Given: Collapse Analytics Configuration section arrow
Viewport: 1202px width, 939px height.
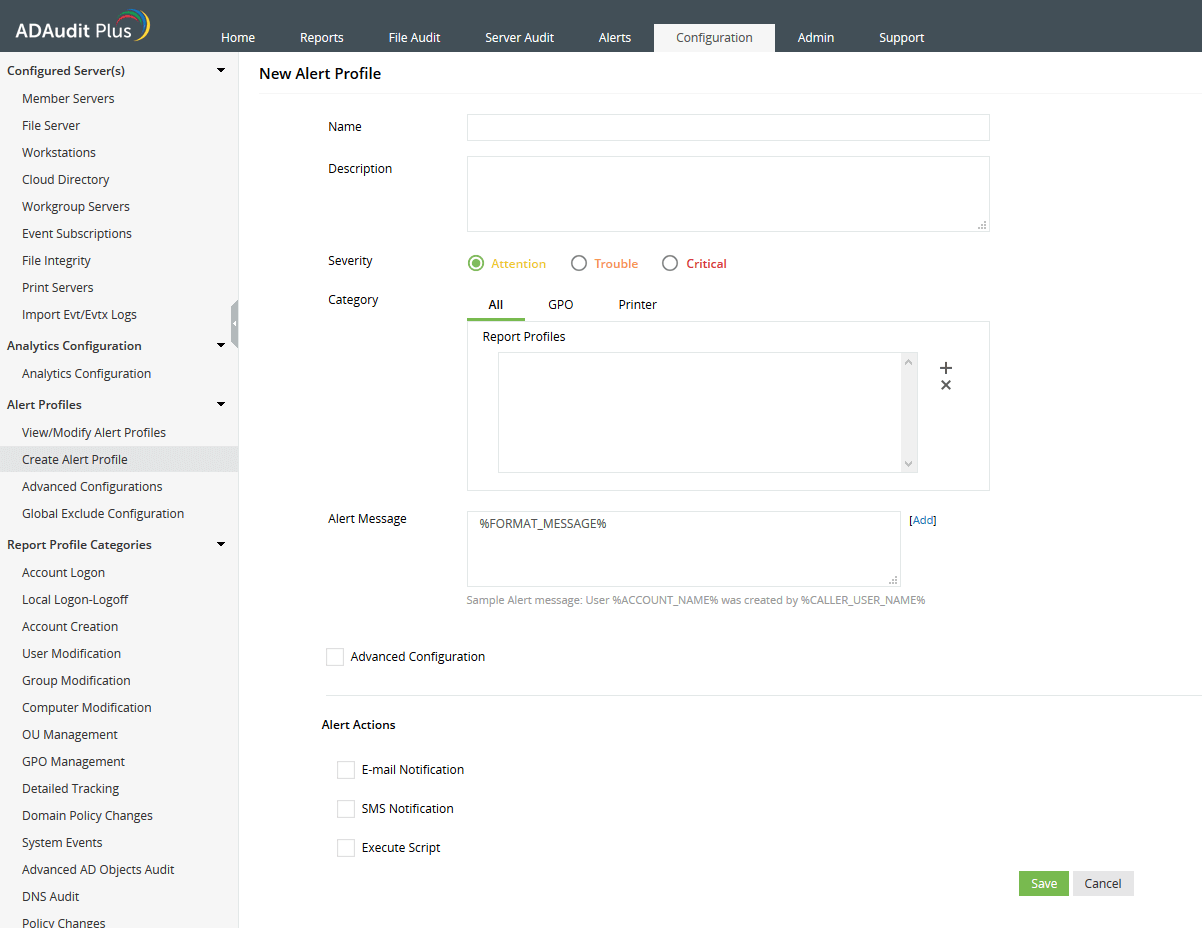Looking at the screenshot, I should pos(221,346).
